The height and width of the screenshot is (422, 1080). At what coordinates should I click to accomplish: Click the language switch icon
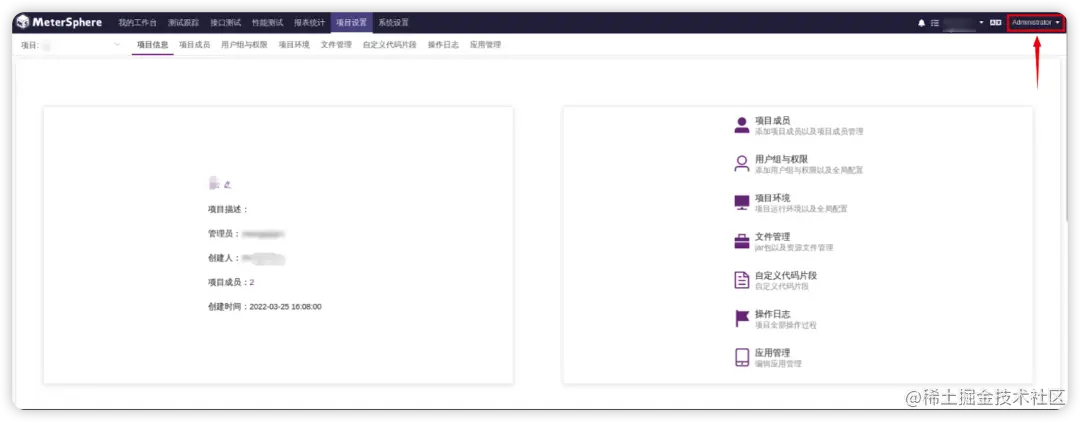(995, 23)
